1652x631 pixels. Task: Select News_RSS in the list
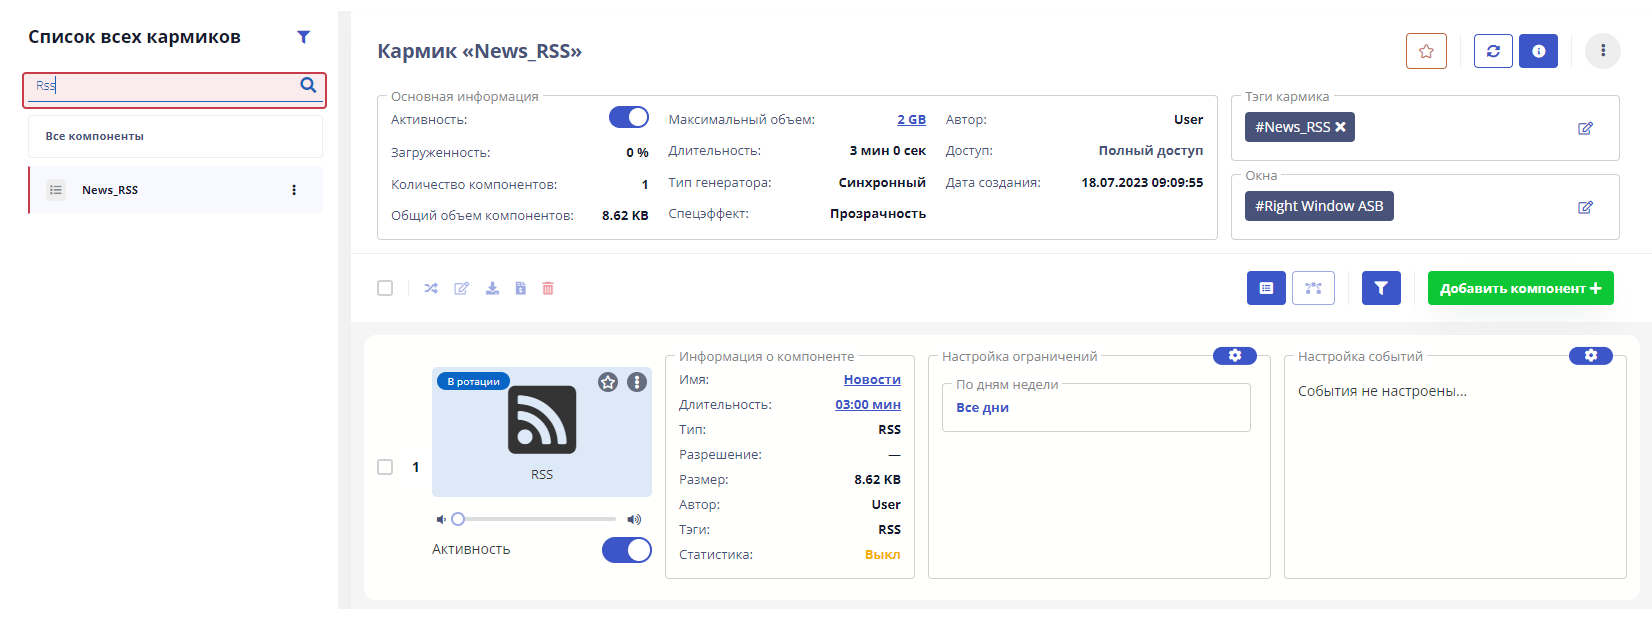click(x=110, y=190)
